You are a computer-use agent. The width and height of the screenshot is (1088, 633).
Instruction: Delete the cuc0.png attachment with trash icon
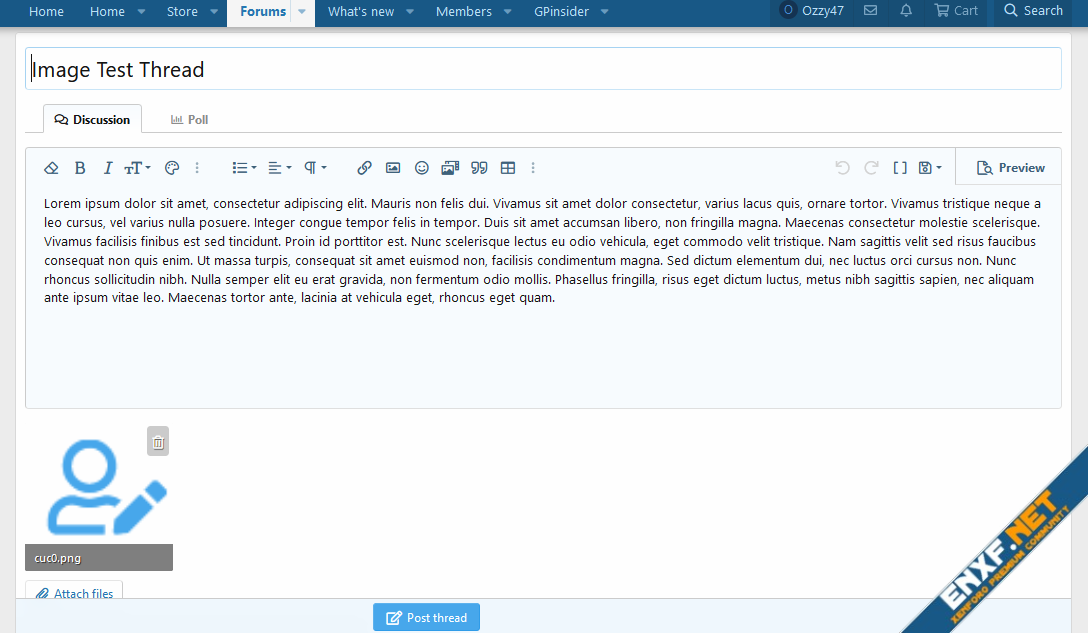point(158,441)
